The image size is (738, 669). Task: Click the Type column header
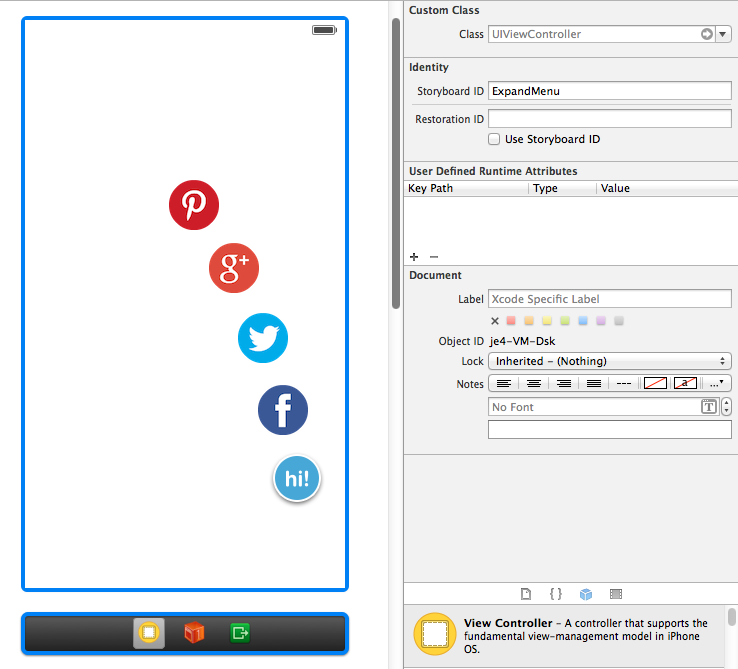click(x=562, y=188)
